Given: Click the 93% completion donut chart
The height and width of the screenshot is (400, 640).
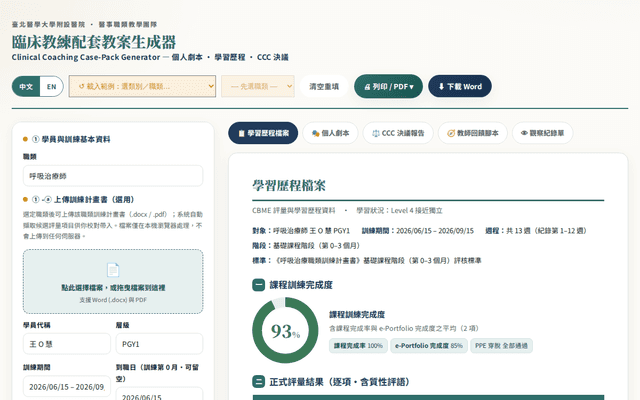Looking at the screenshot, I should (x=285, y=330).
